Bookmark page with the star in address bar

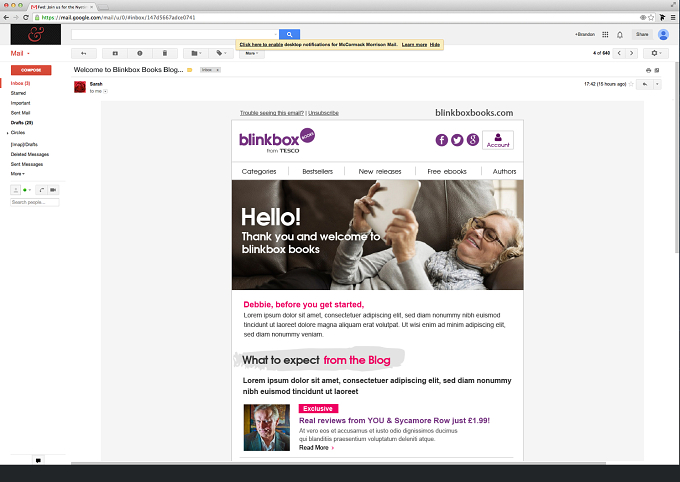(651, 17)
